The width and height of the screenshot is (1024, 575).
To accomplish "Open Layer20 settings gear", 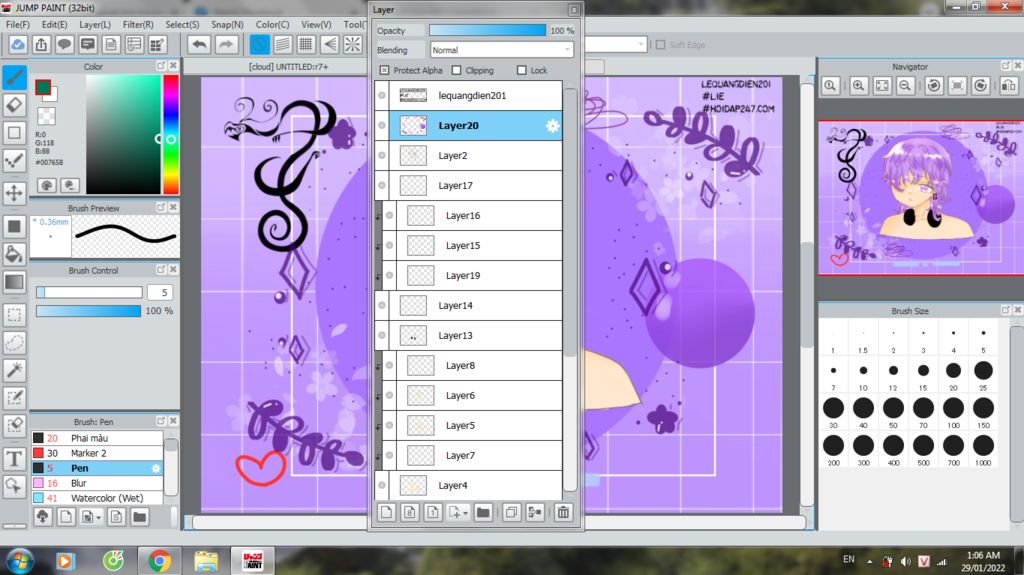I will [552, 125].
